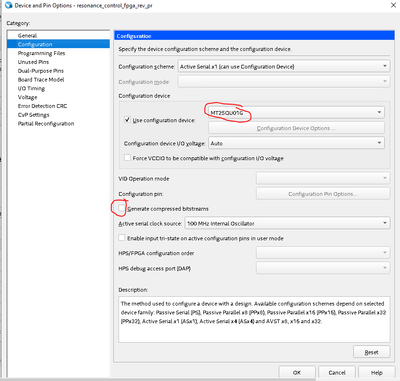Click the Reset button
This screenshot has height=381, width=400.
point(371,352)
